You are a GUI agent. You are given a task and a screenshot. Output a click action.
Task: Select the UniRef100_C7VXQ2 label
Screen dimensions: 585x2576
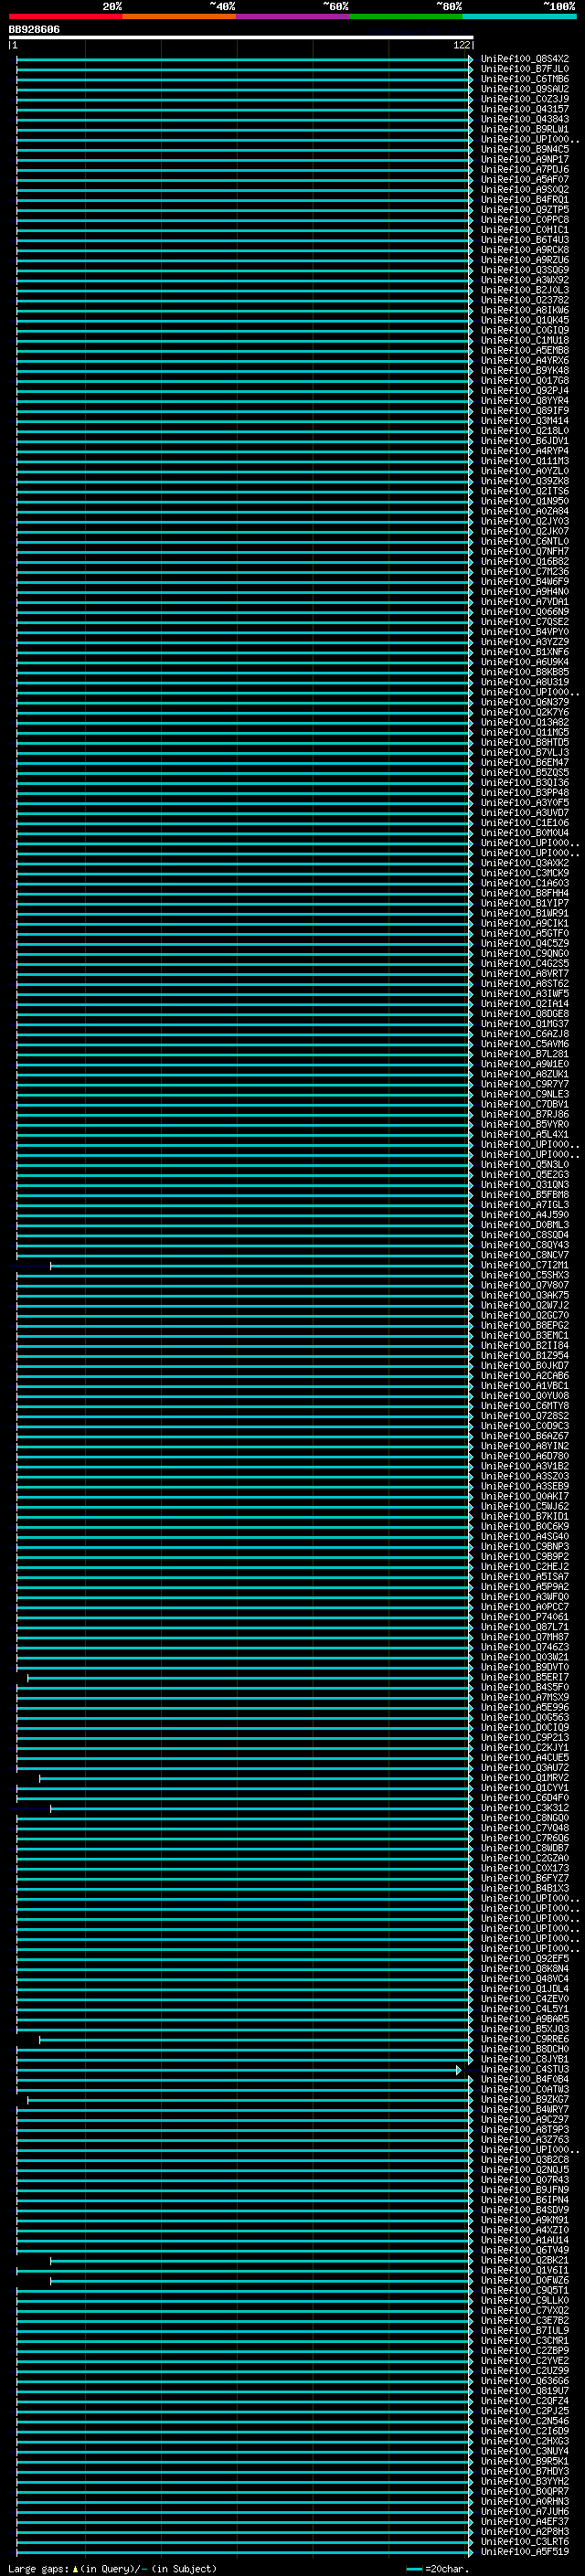coord(525,2310)
